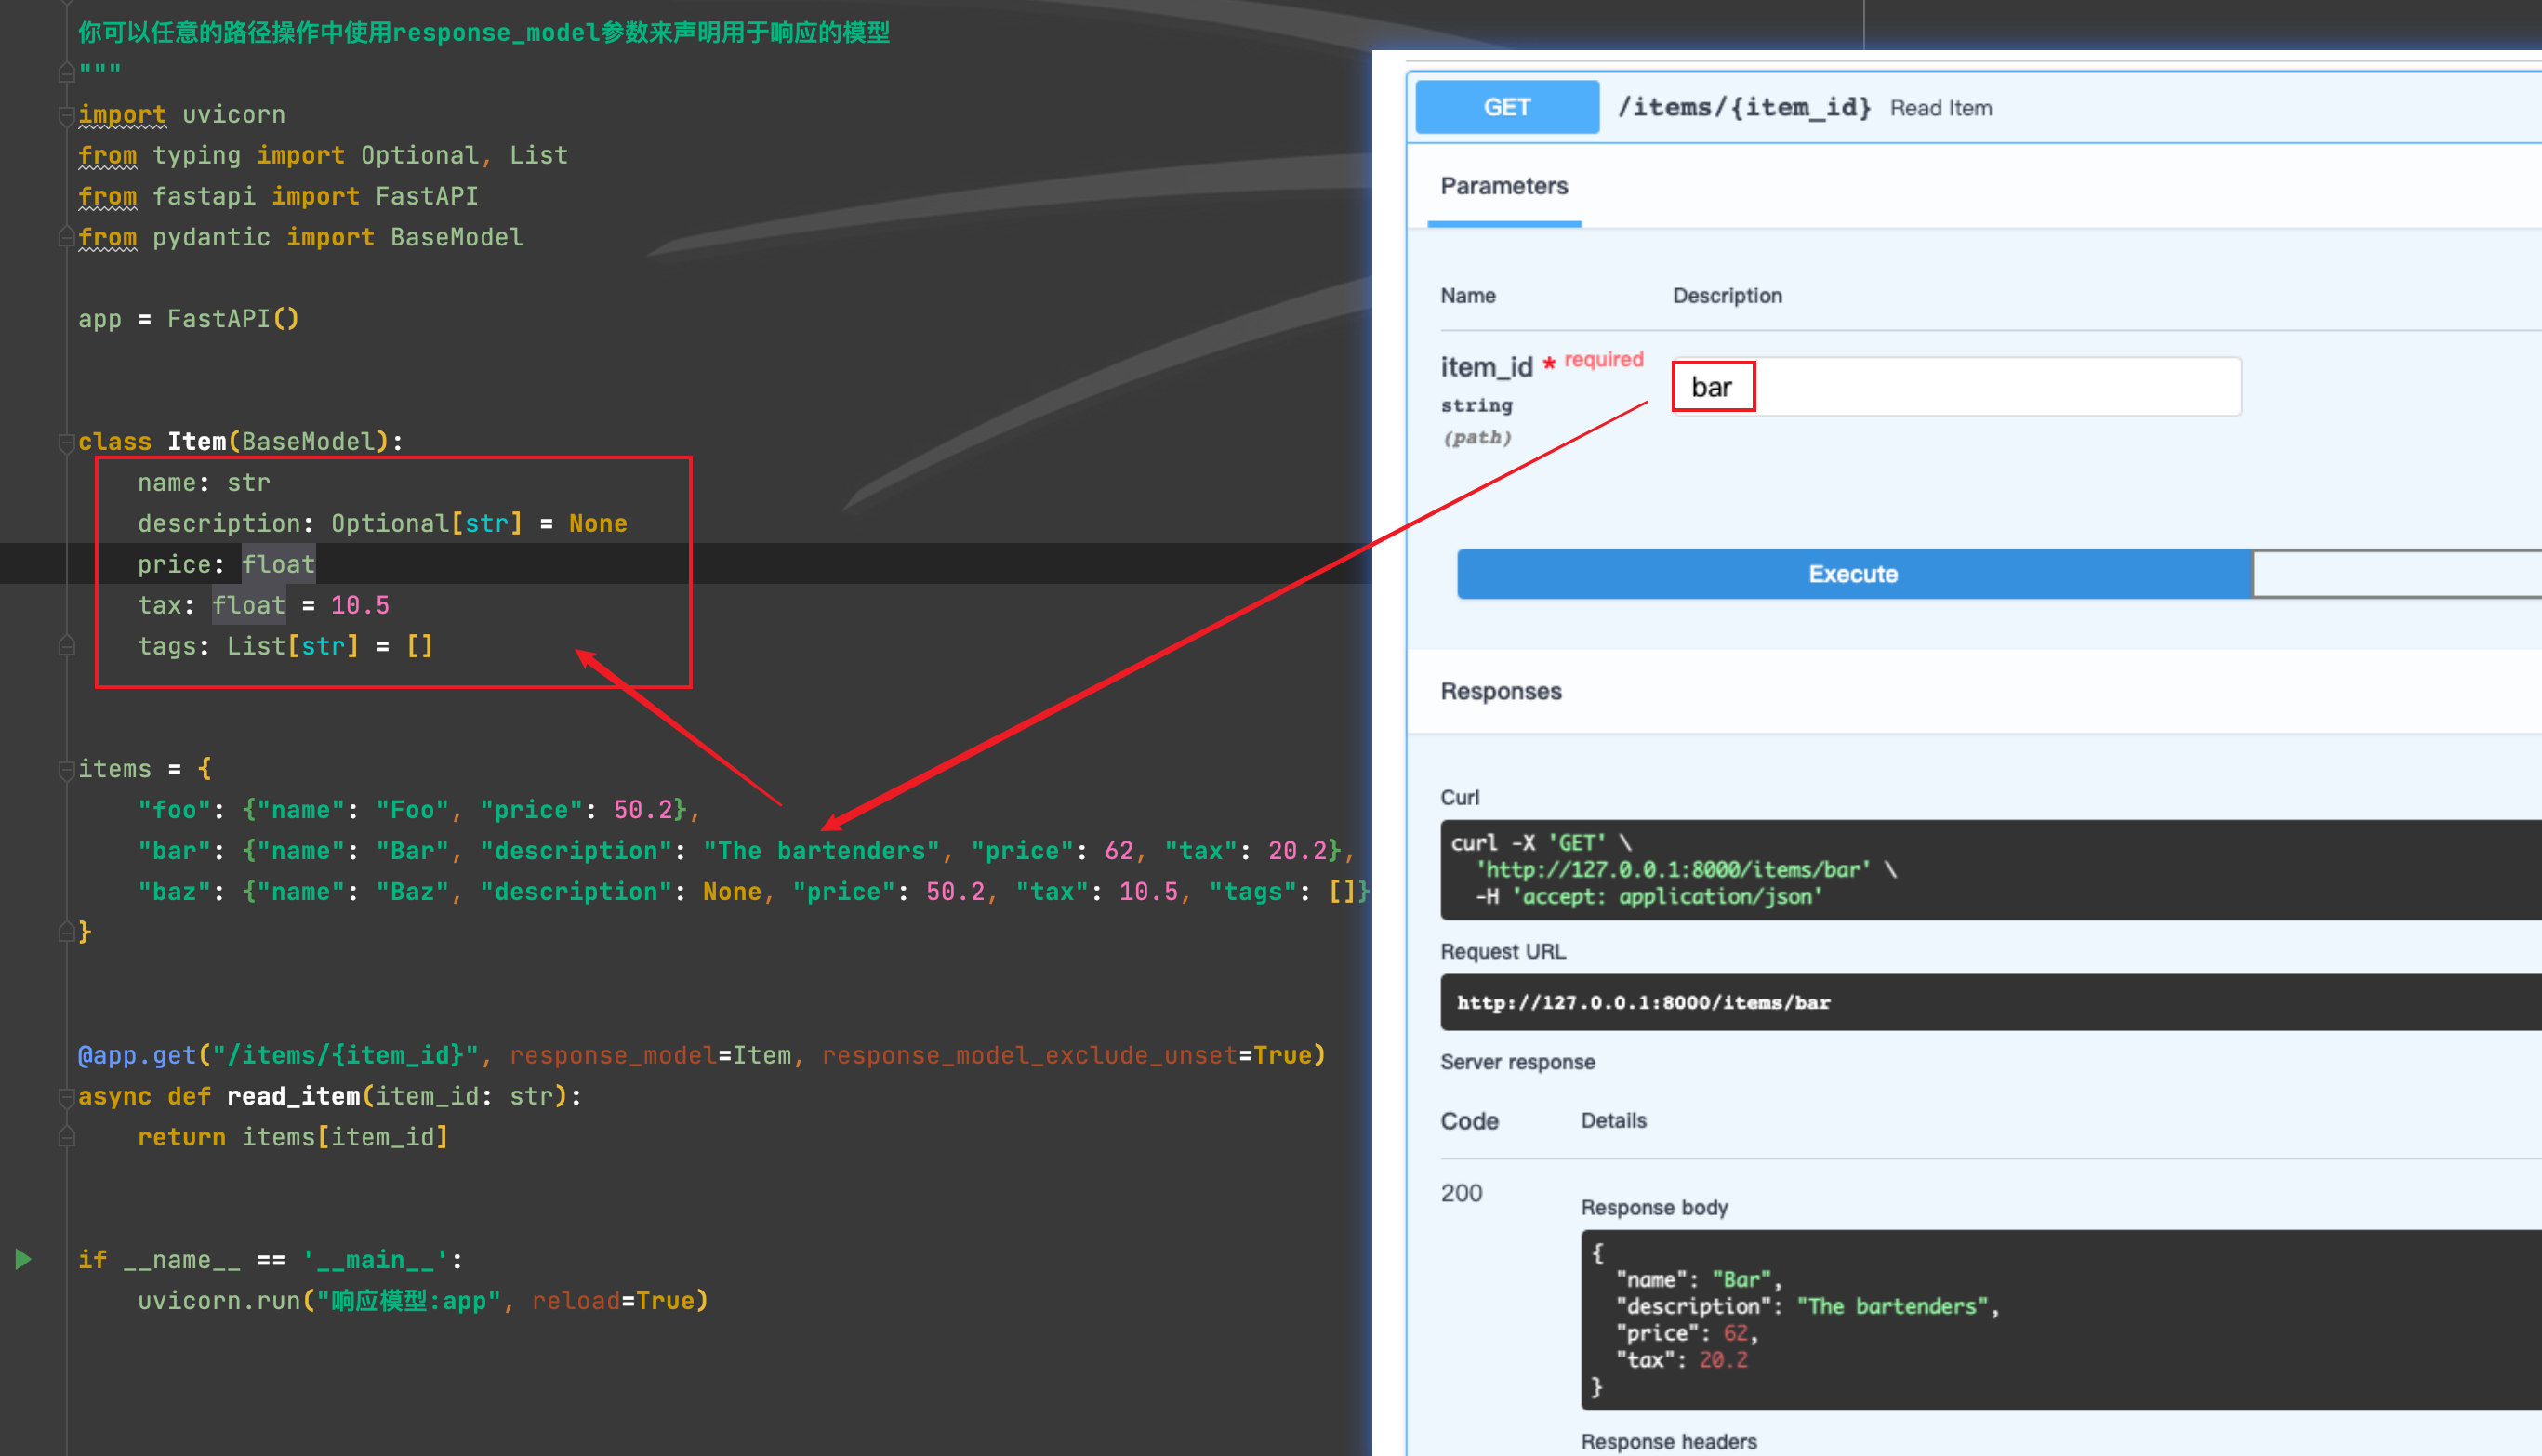Click the 200 response code
The width and height of the screenshot is (2542, 1456).
coord(1461,1193)
